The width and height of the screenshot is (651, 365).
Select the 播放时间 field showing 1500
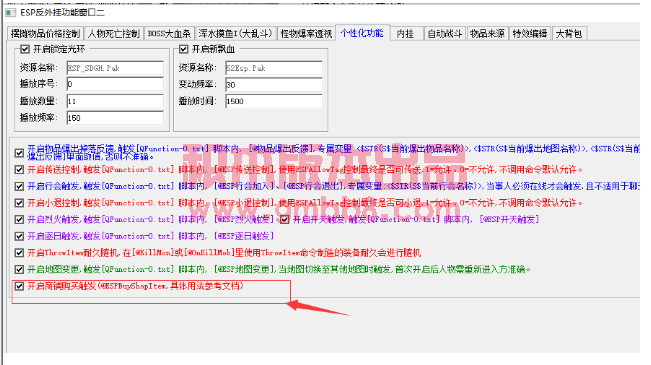[x=274, y=101]
